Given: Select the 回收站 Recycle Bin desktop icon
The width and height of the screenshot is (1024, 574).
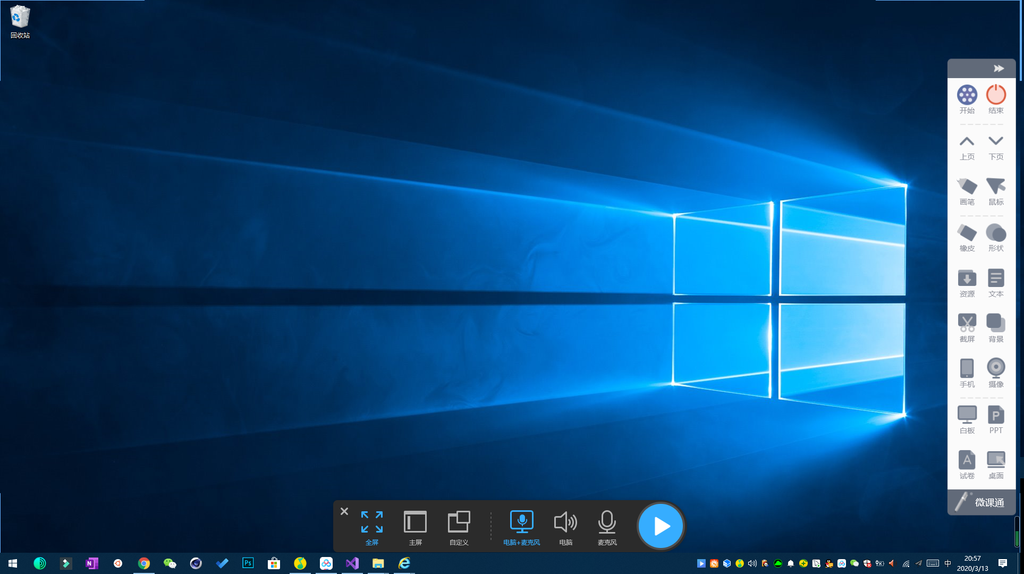Looking at the screenshot, I should pos(20,22).
